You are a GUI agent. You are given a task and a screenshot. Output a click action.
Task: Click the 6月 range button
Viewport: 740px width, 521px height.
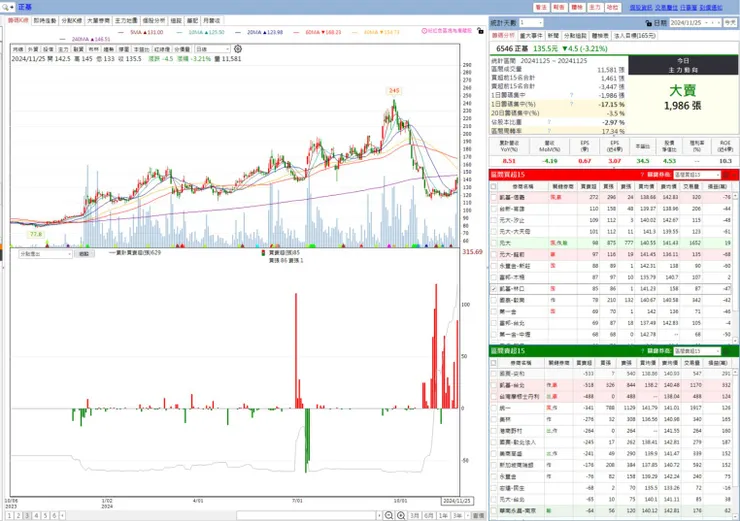tap(429, 515)
